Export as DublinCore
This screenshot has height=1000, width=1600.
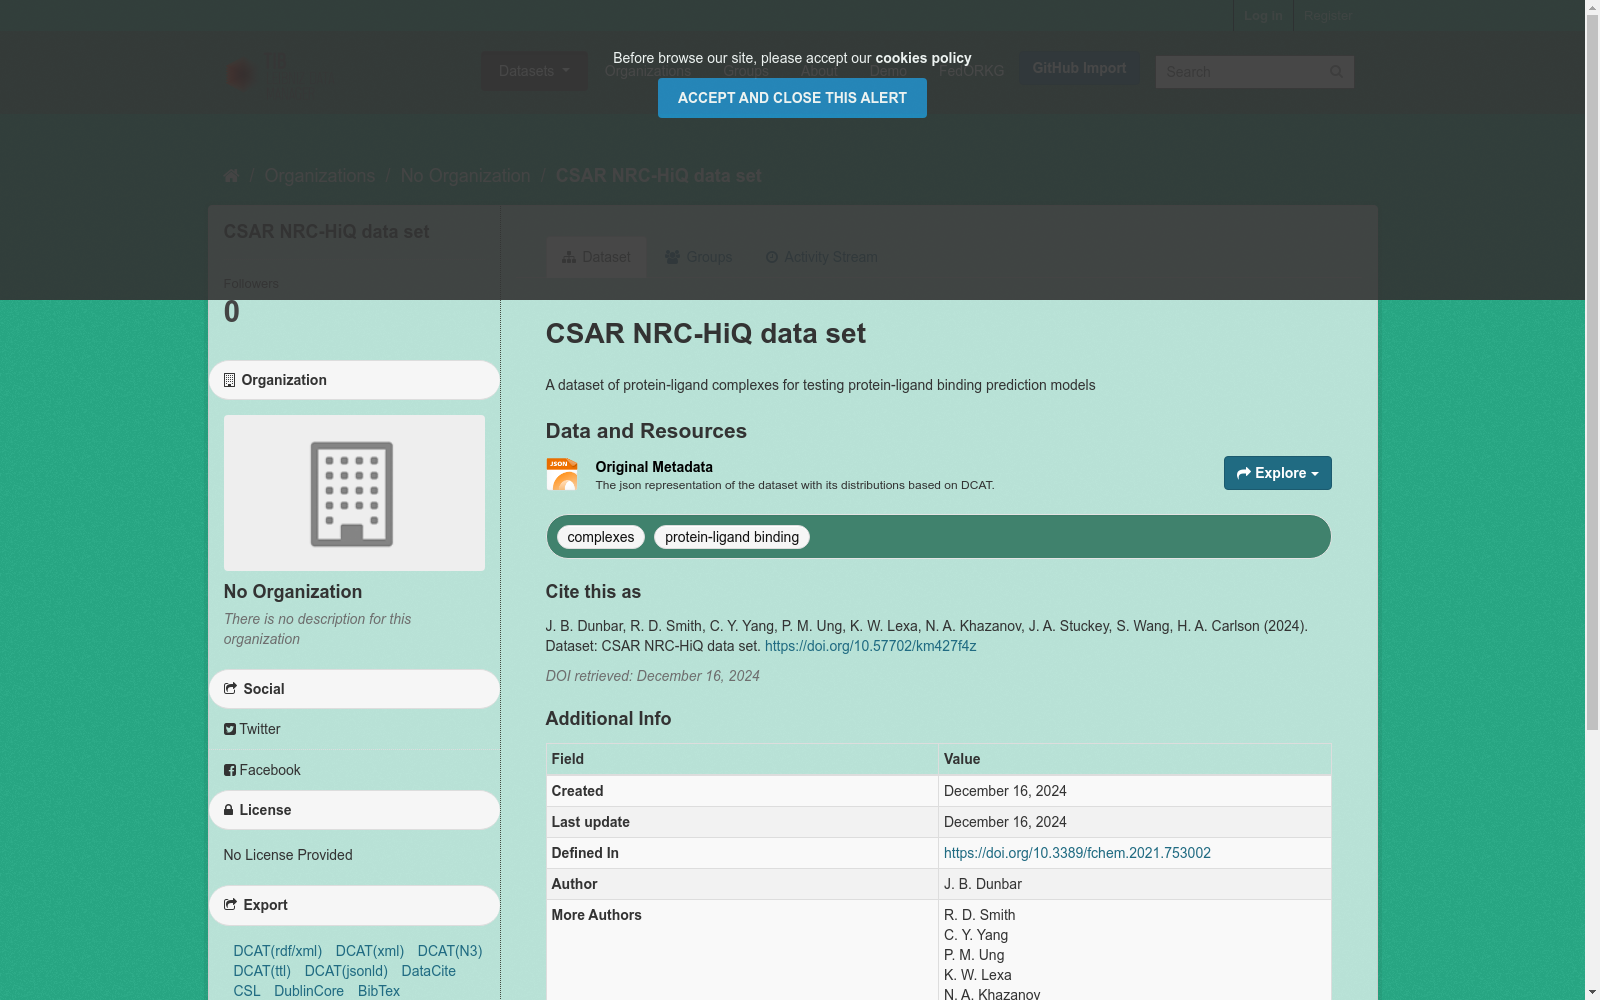309,991
